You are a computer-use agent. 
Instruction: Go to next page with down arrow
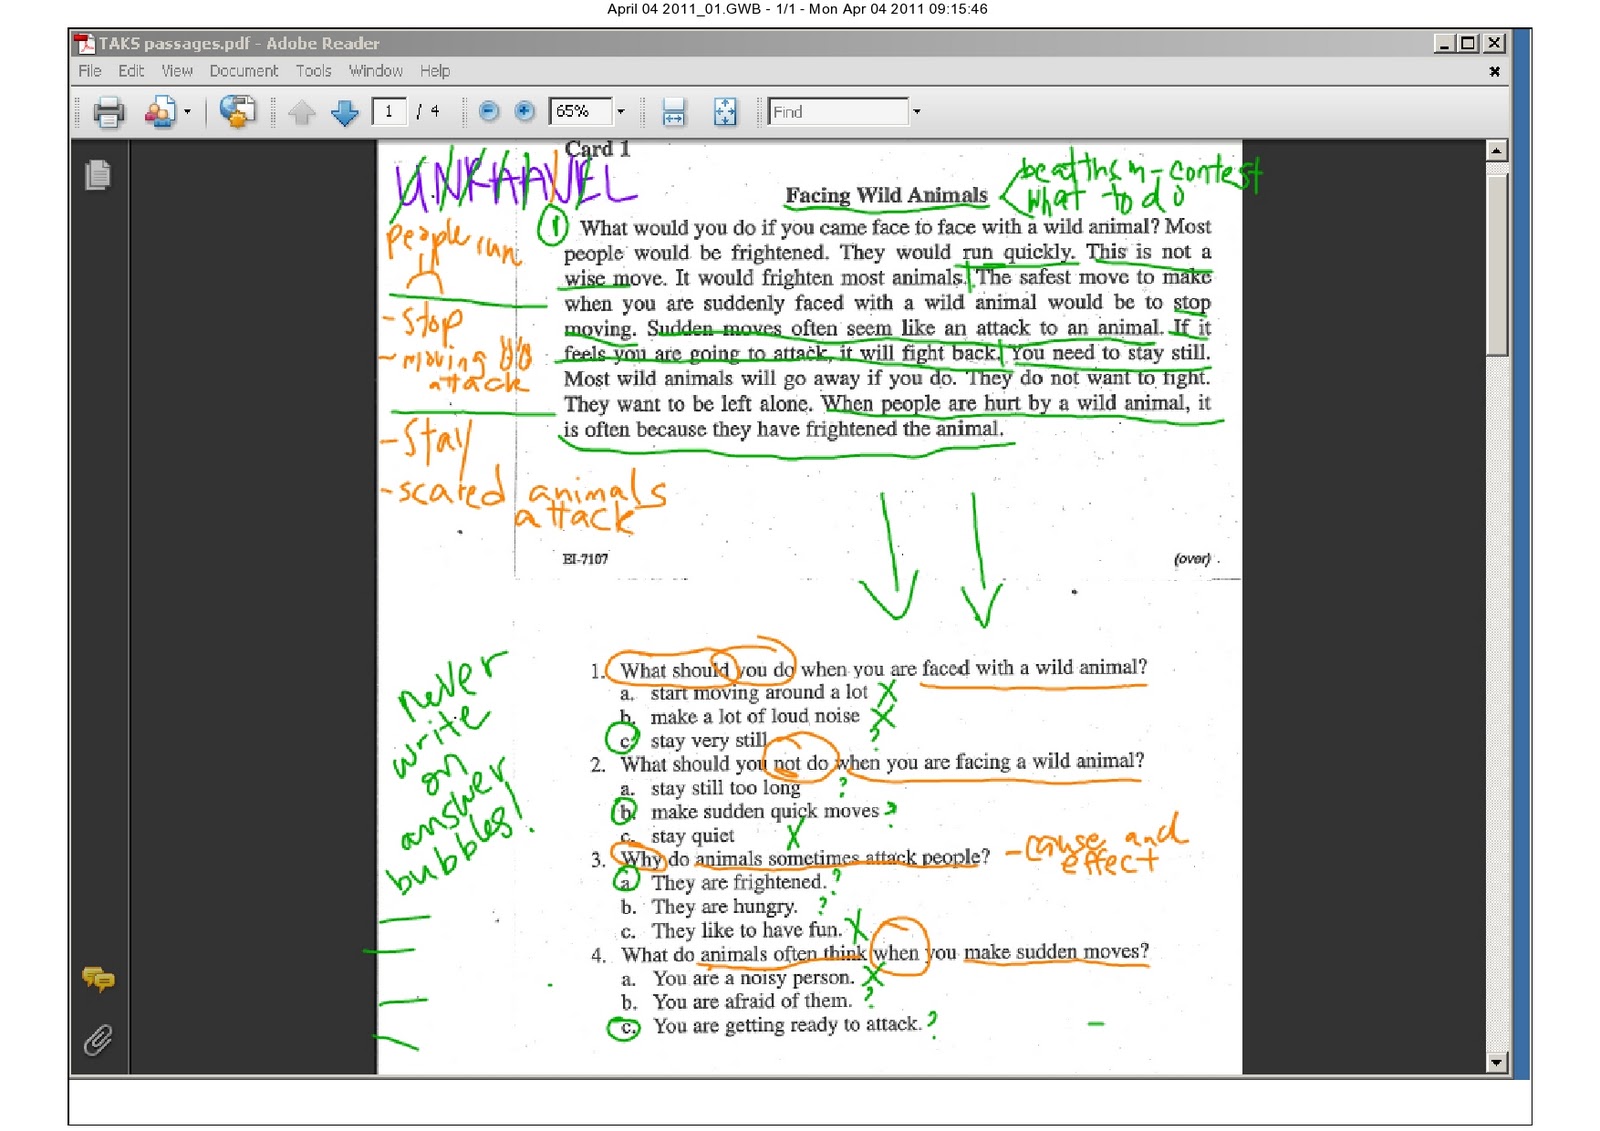pyautogui.click(x=345, y=112)
